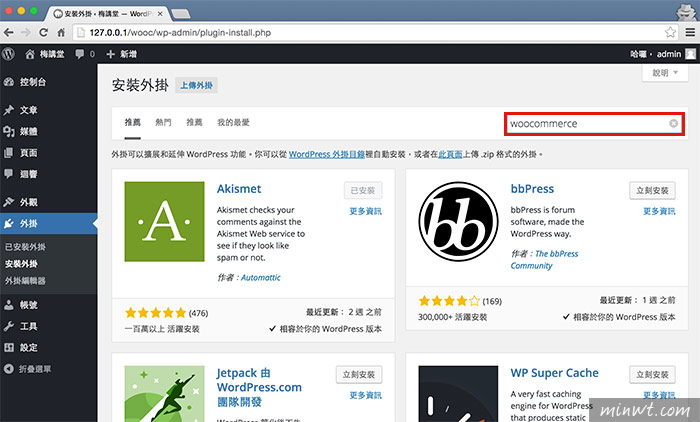Open 更多資訊 for Jetpack
Screen dimensions: 700x422
366,395
